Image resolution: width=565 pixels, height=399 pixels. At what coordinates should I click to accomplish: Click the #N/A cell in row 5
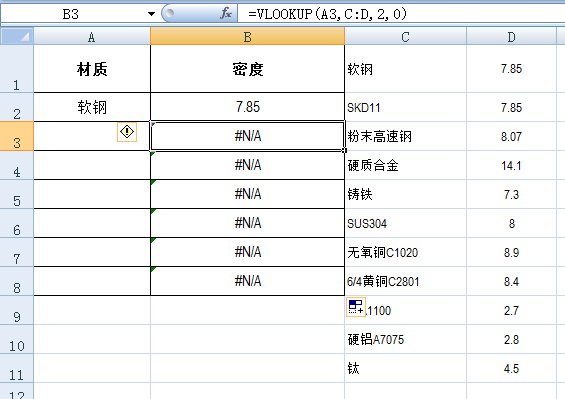point(247,194)
